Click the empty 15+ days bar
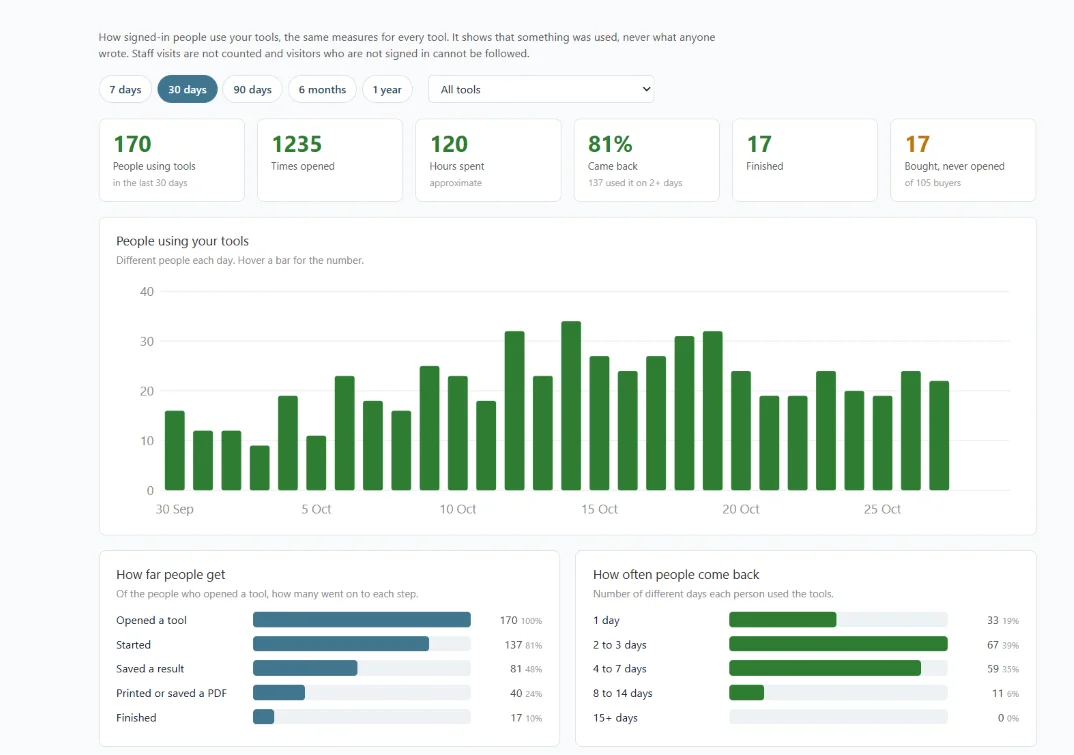Image resolution: width=1074 pixels, height=755 pixels. click(x=838, y=717)
